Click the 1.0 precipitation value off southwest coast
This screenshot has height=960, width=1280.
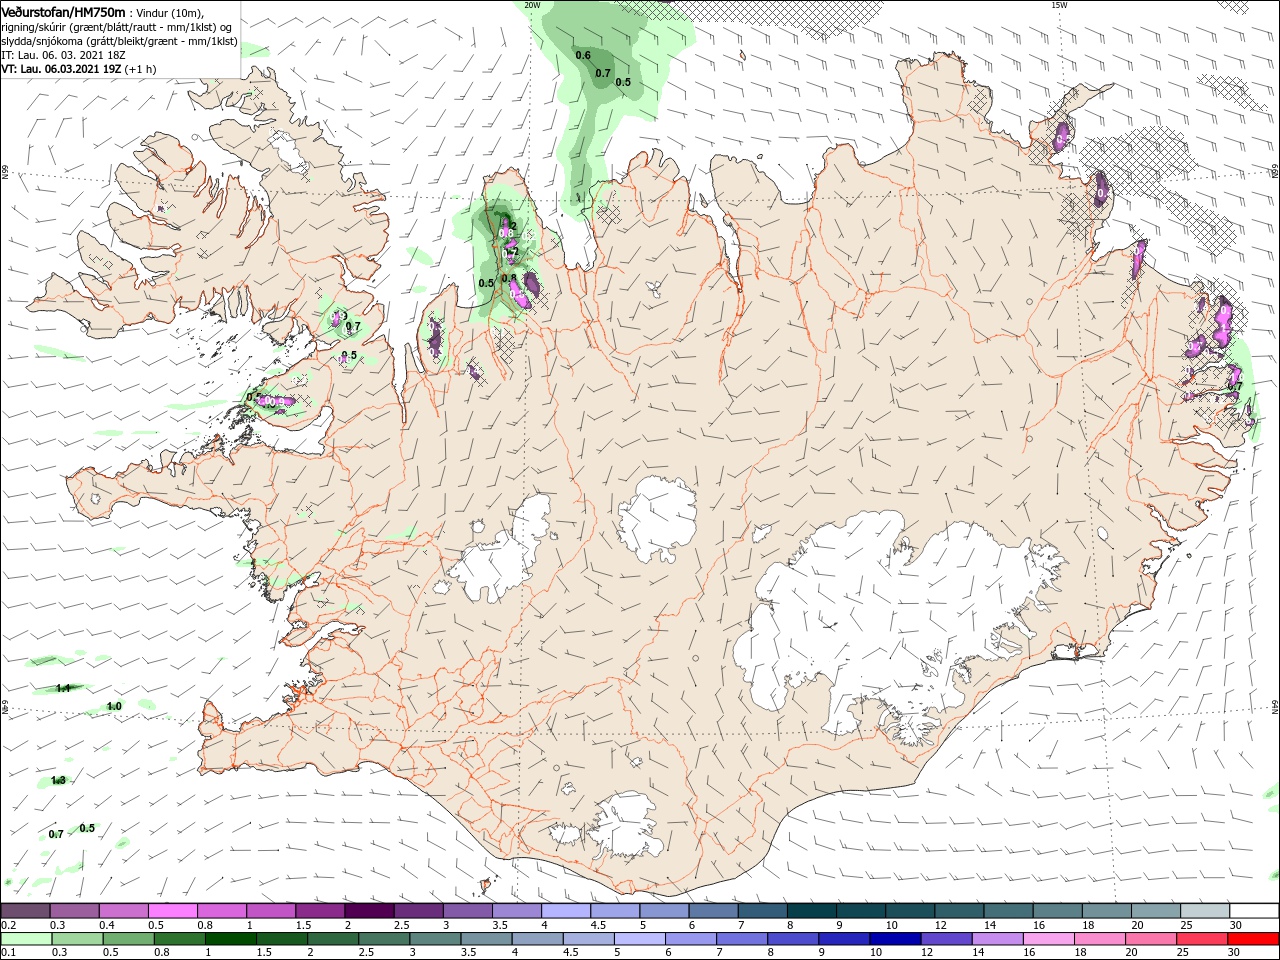pos(114,706)
